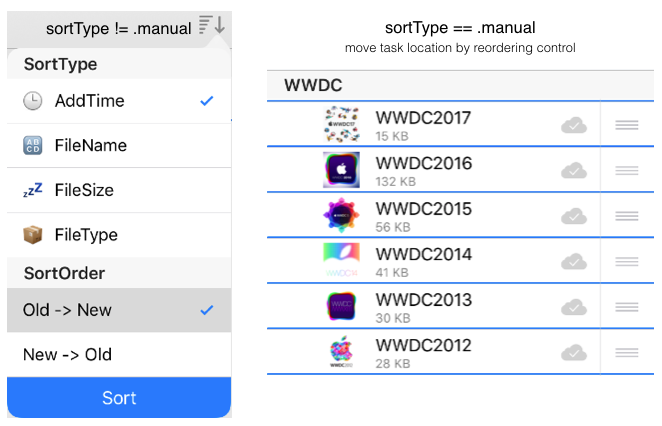Click the WWDC2017 file name
Screen dimensions: 662x426
pyautogui.click(x=423, y=118)
